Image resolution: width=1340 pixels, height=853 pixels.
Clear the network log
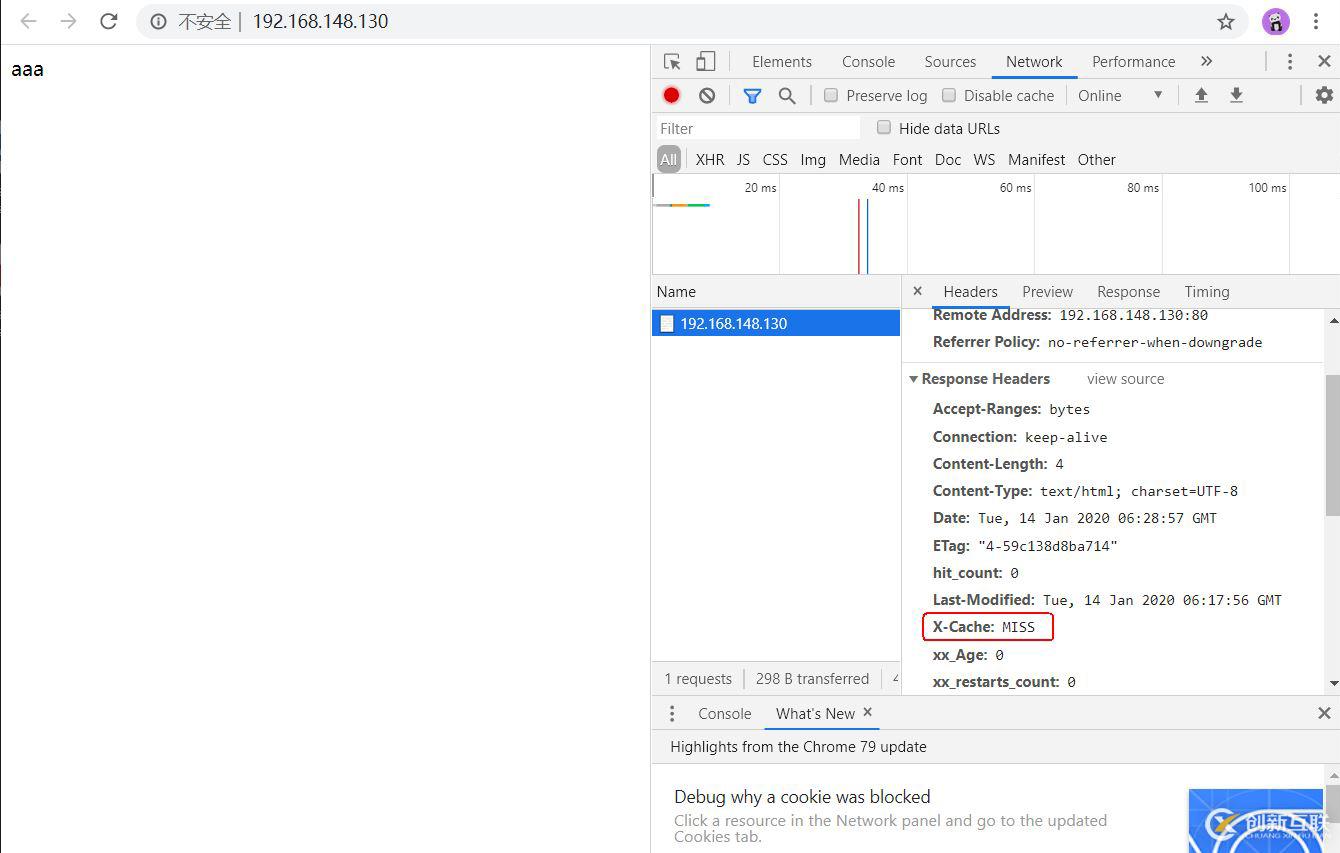click(707, 95)
